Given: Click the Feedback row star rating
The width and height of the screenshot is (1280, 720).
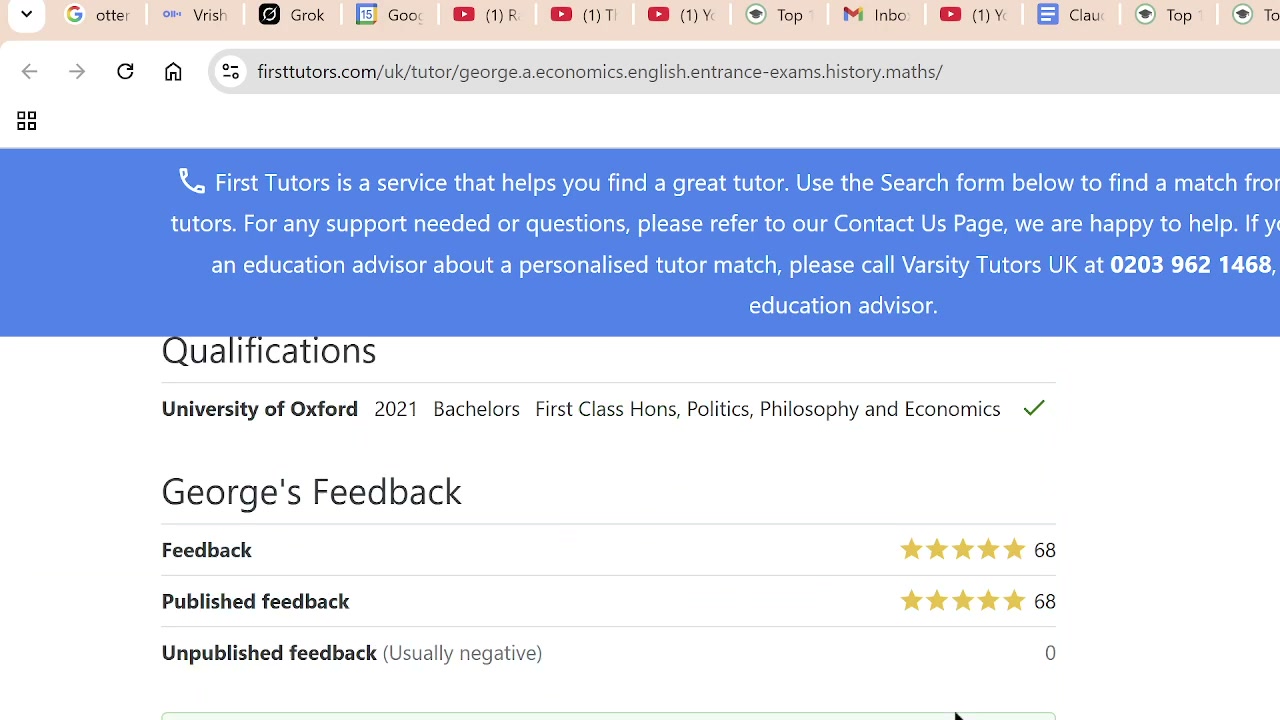Looking at the screenshot, I should pyautogui.click(x=962, y=549).
